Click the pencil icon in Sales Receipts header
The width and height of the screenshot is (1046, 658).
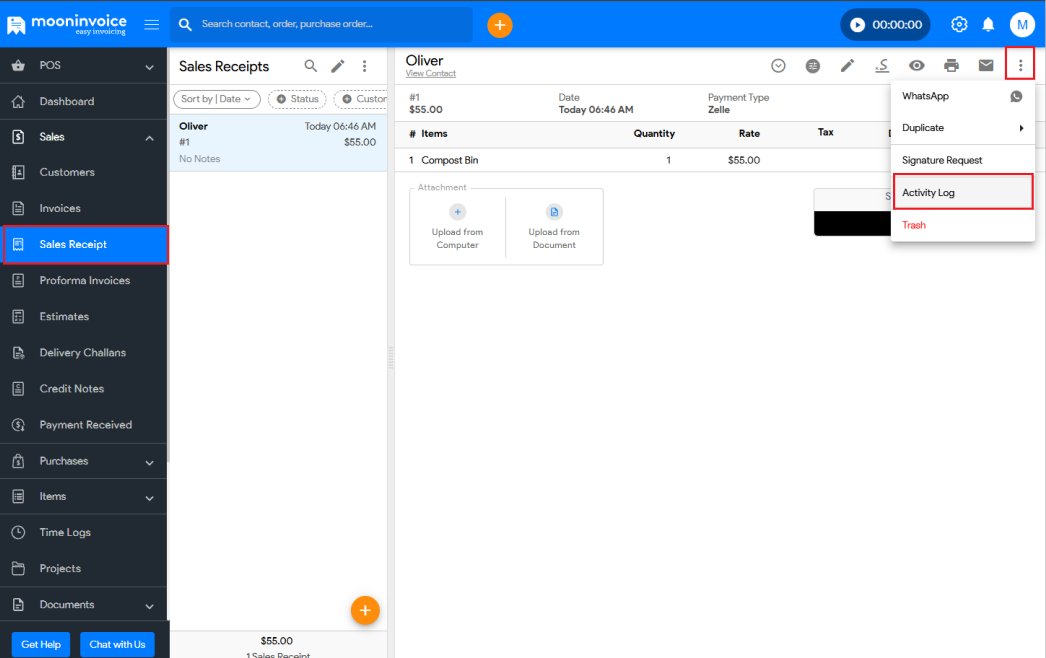(338, 65)
